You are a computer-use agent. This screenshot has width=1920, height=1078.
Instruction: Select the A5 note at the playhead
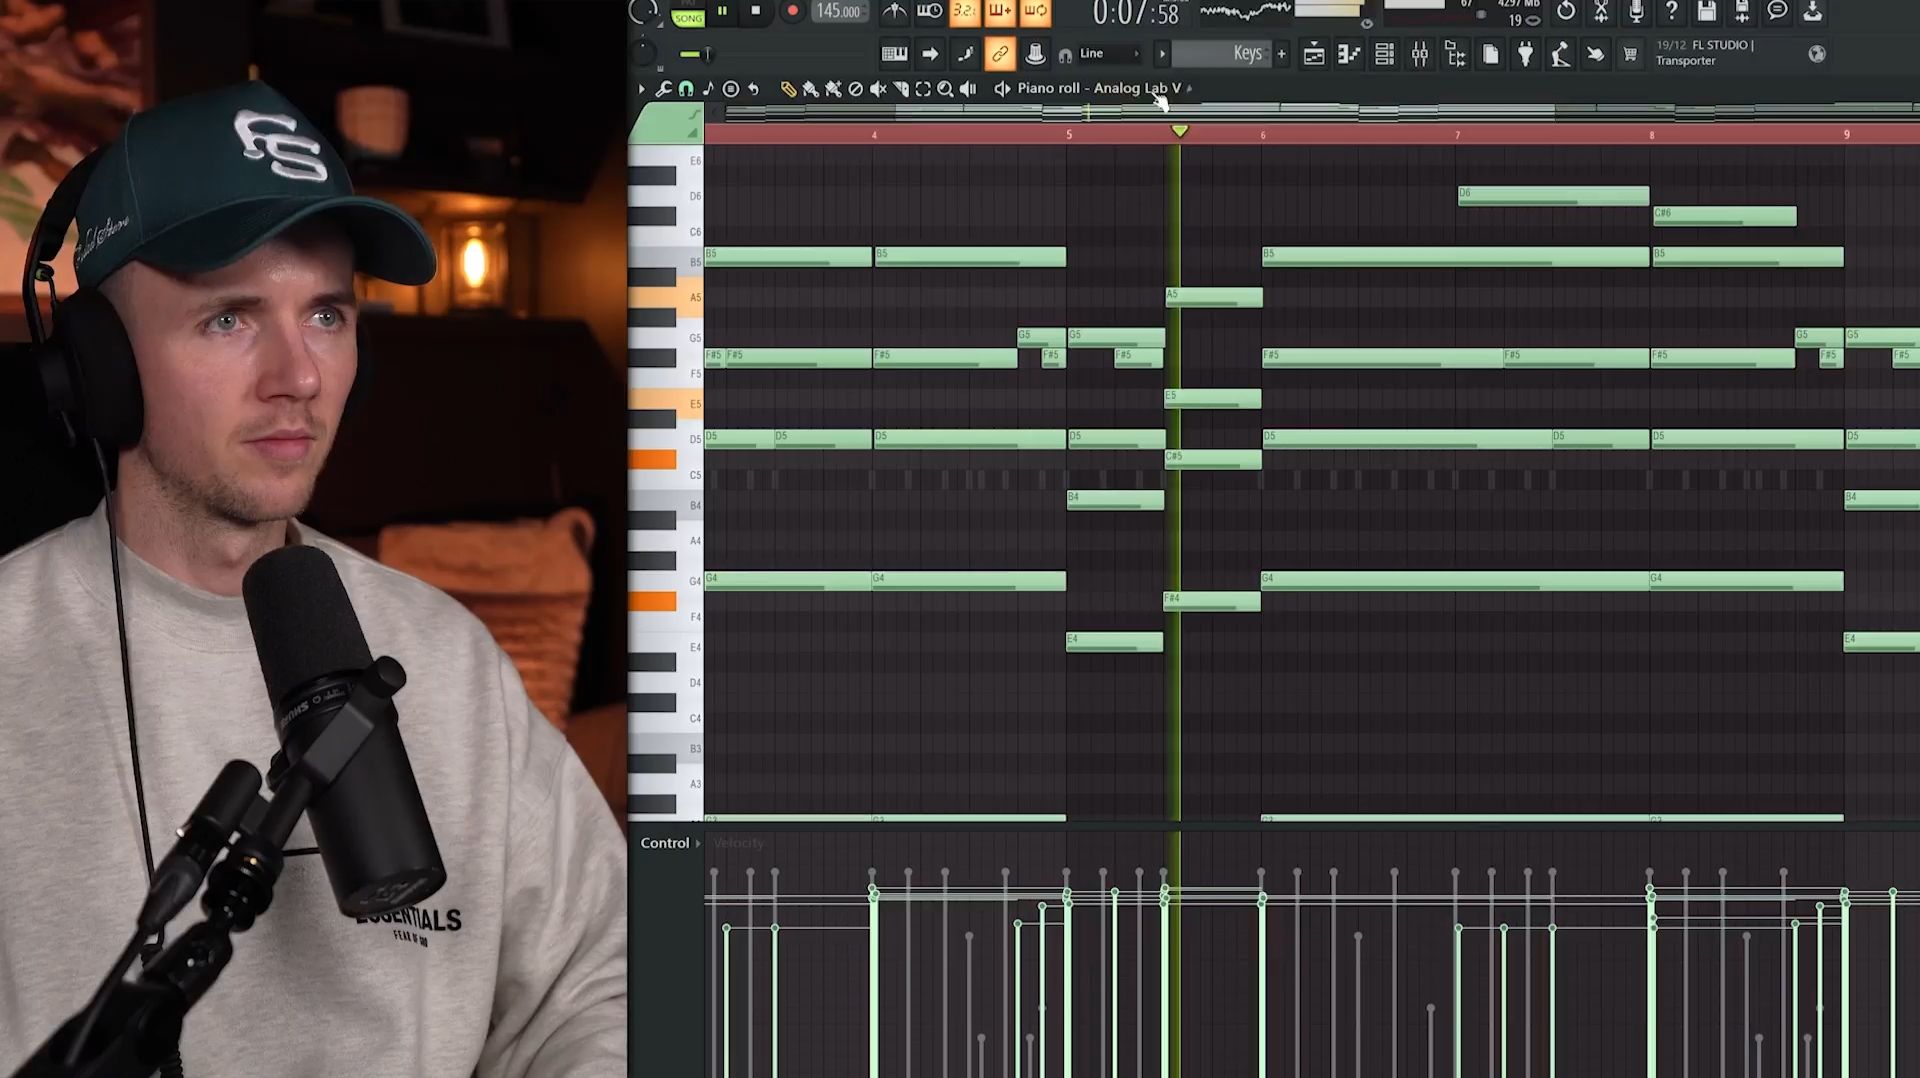tap(1214, 297)
